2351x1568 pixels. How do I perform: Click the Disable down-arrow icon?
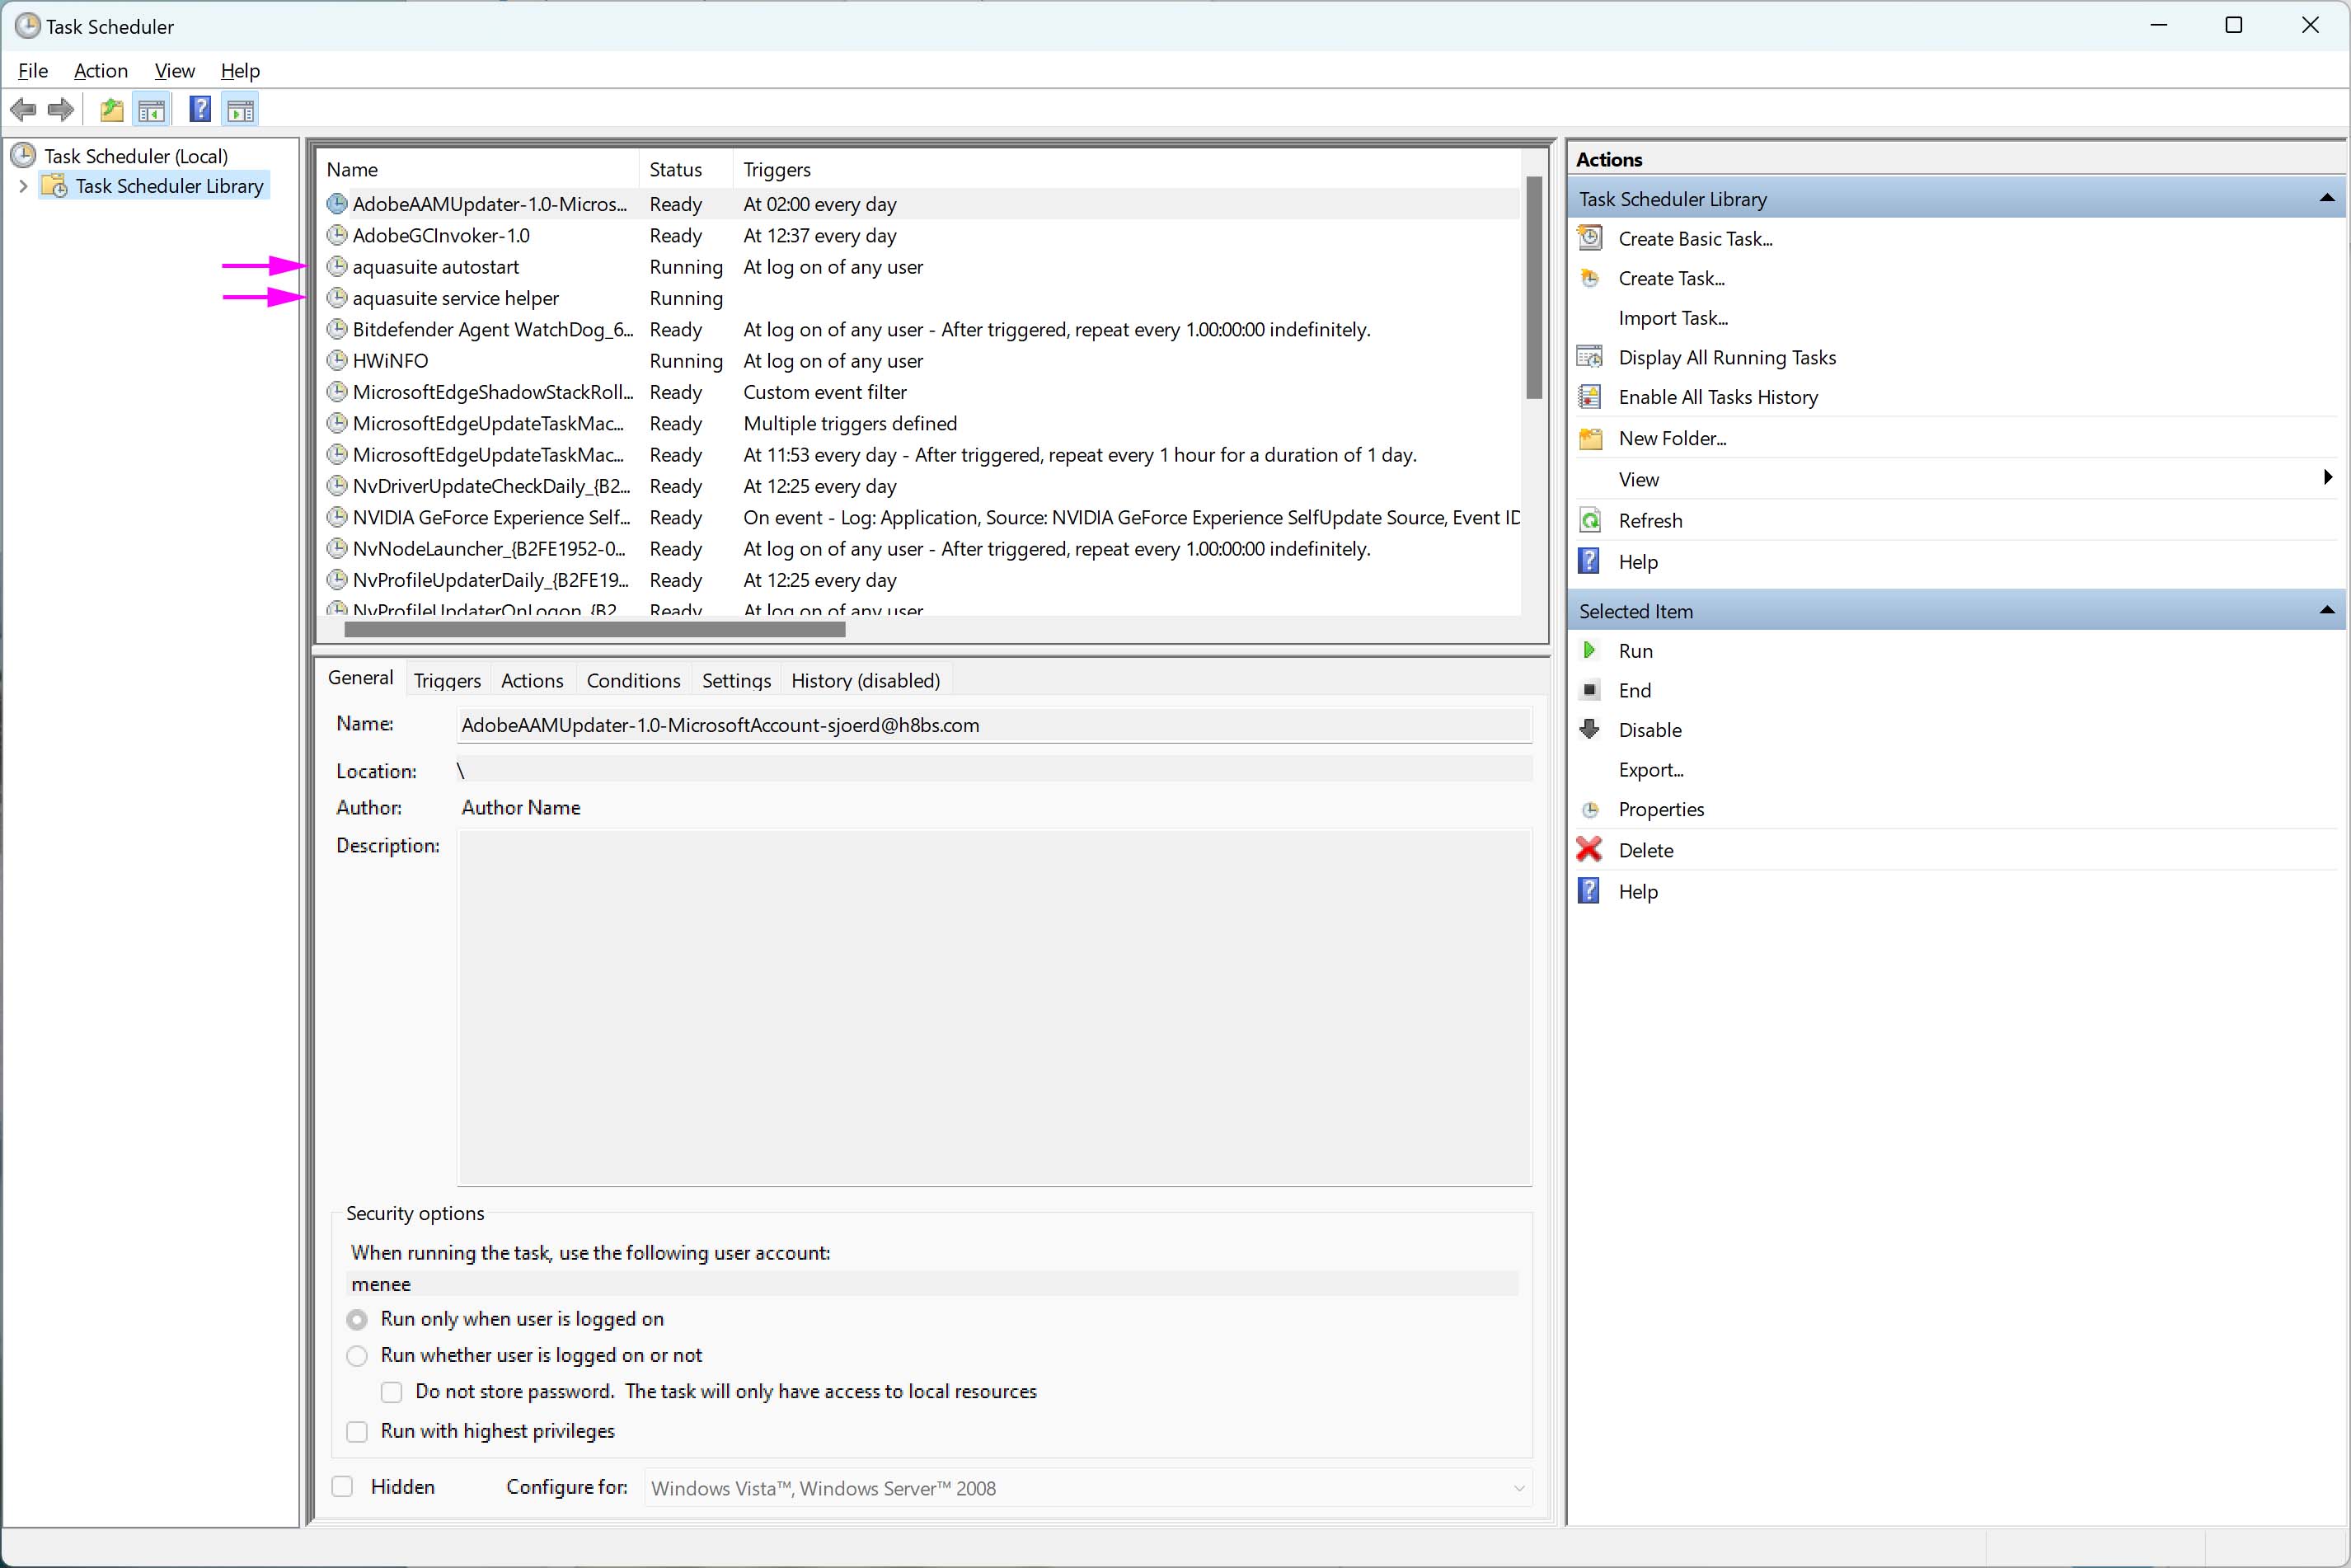[x=1589, y=730]
